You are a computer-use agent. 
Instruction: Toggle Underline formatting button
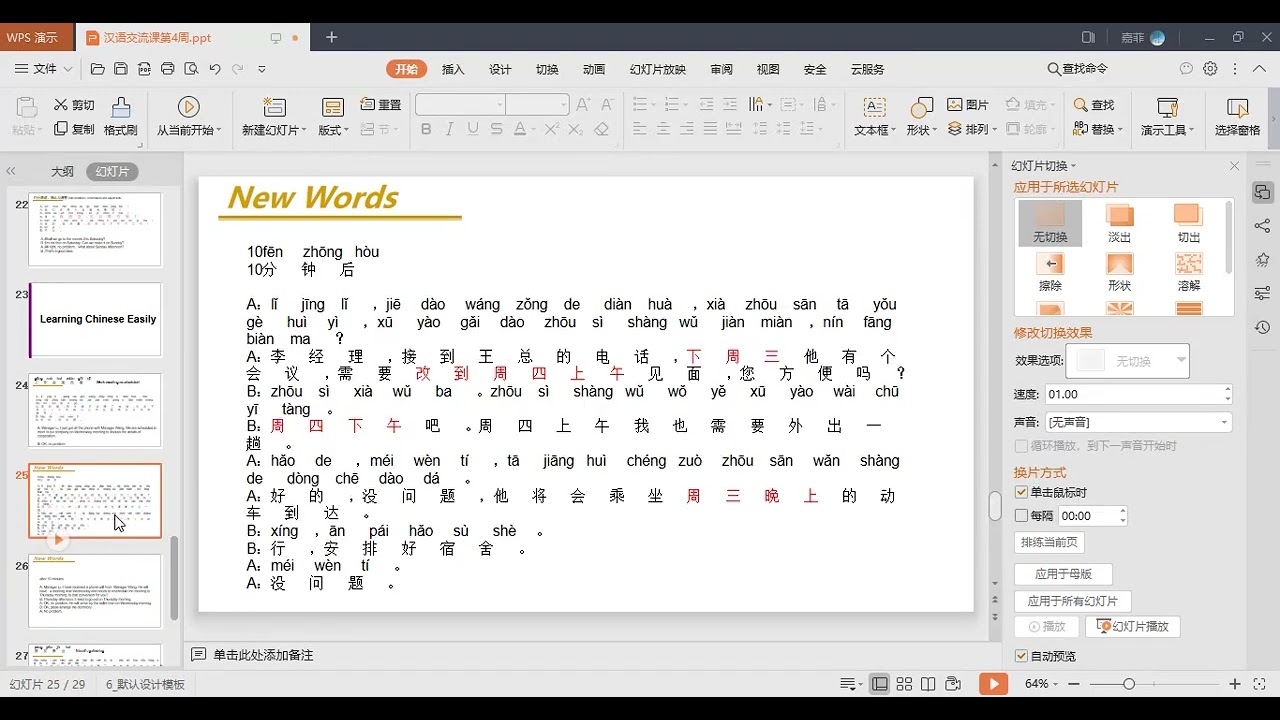[473, 129]
